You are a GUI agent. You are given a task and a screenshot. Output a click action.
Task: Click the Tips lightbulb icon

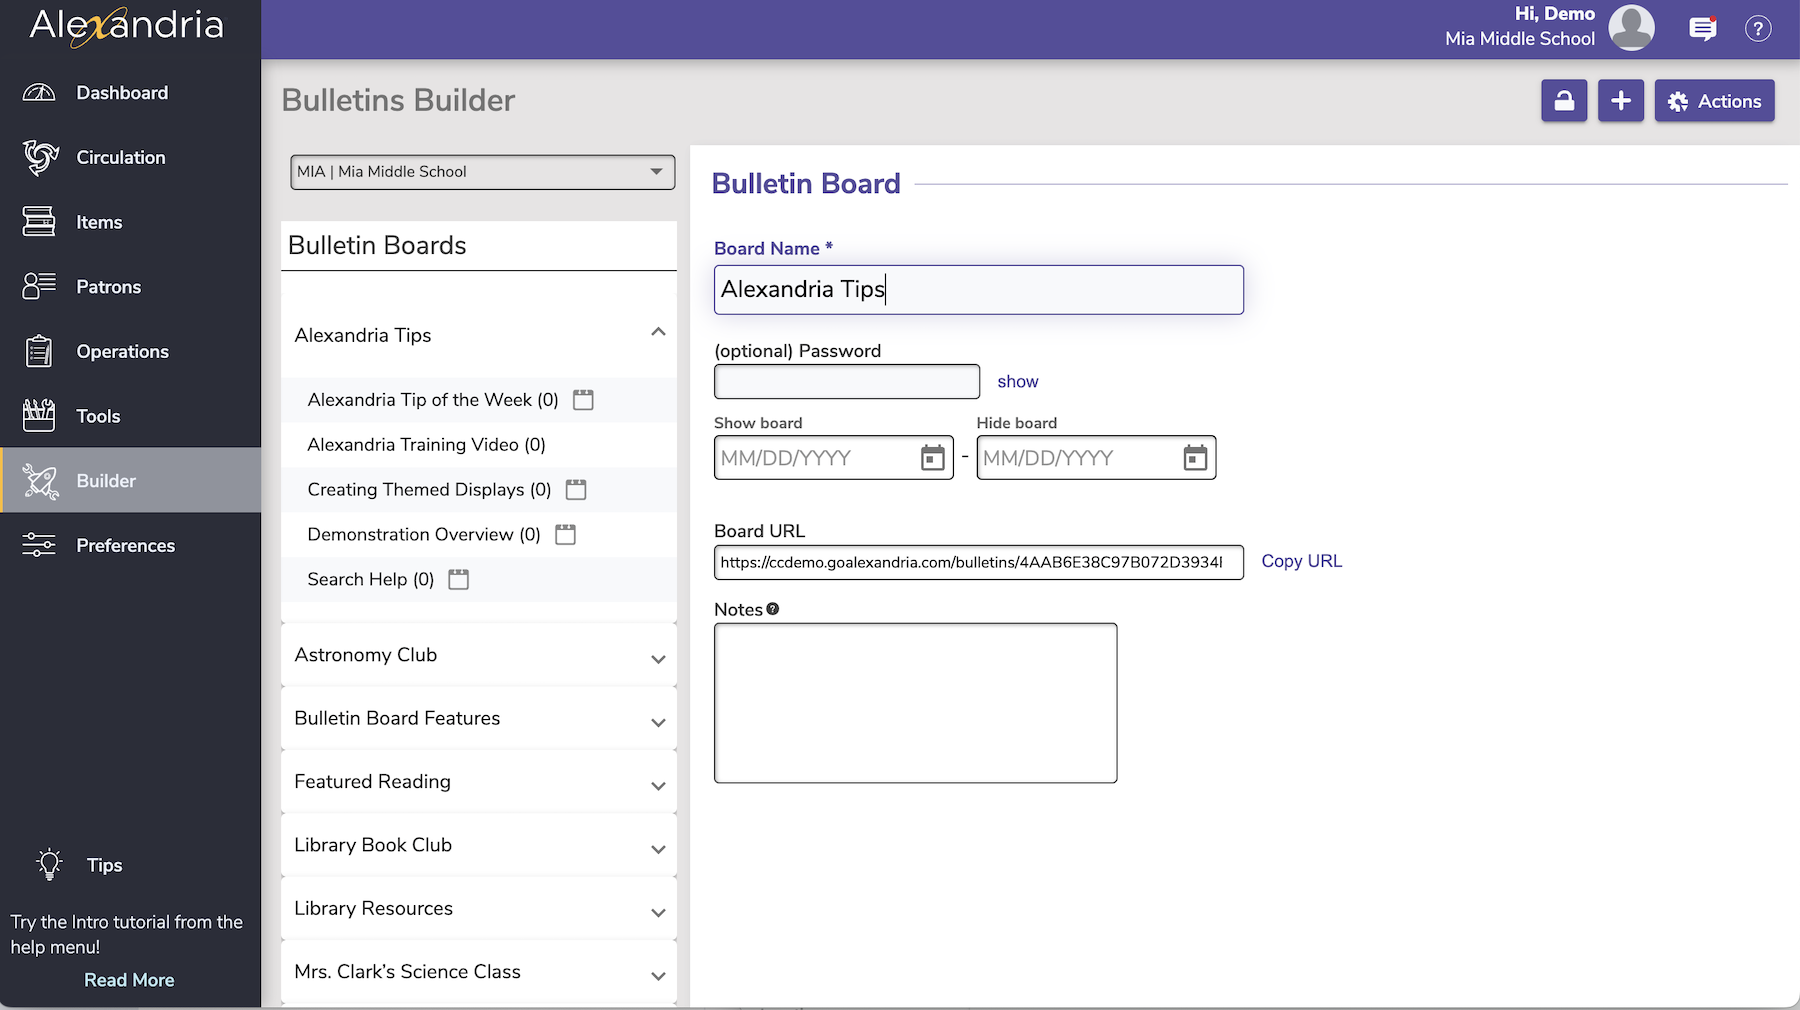[47, 864]
